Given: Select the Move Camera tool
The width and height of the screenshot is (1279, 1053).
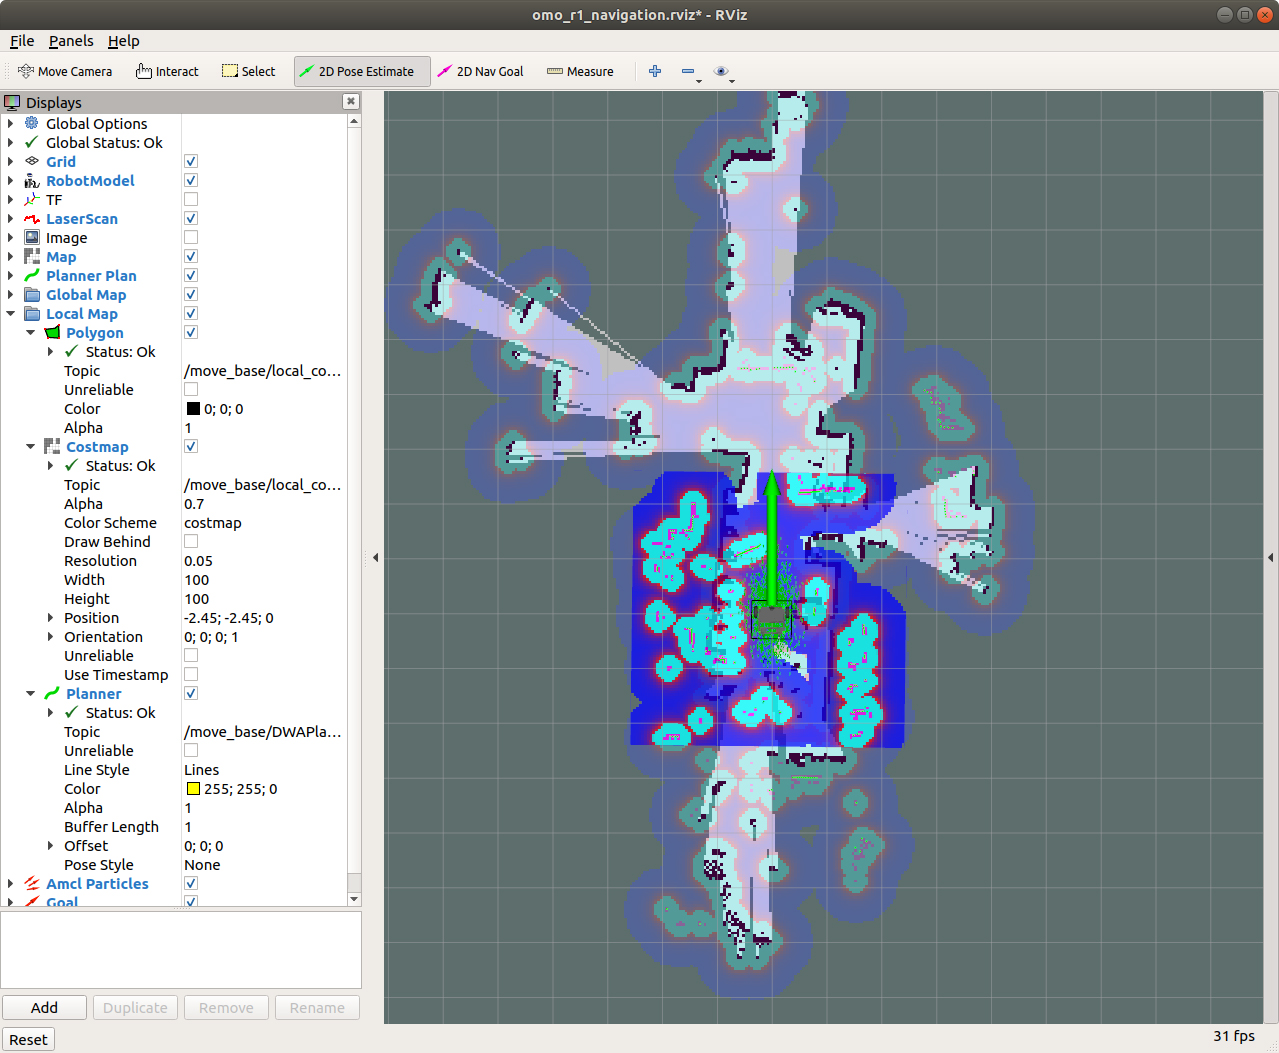Looking at the screenshot, I should point(65,72).
